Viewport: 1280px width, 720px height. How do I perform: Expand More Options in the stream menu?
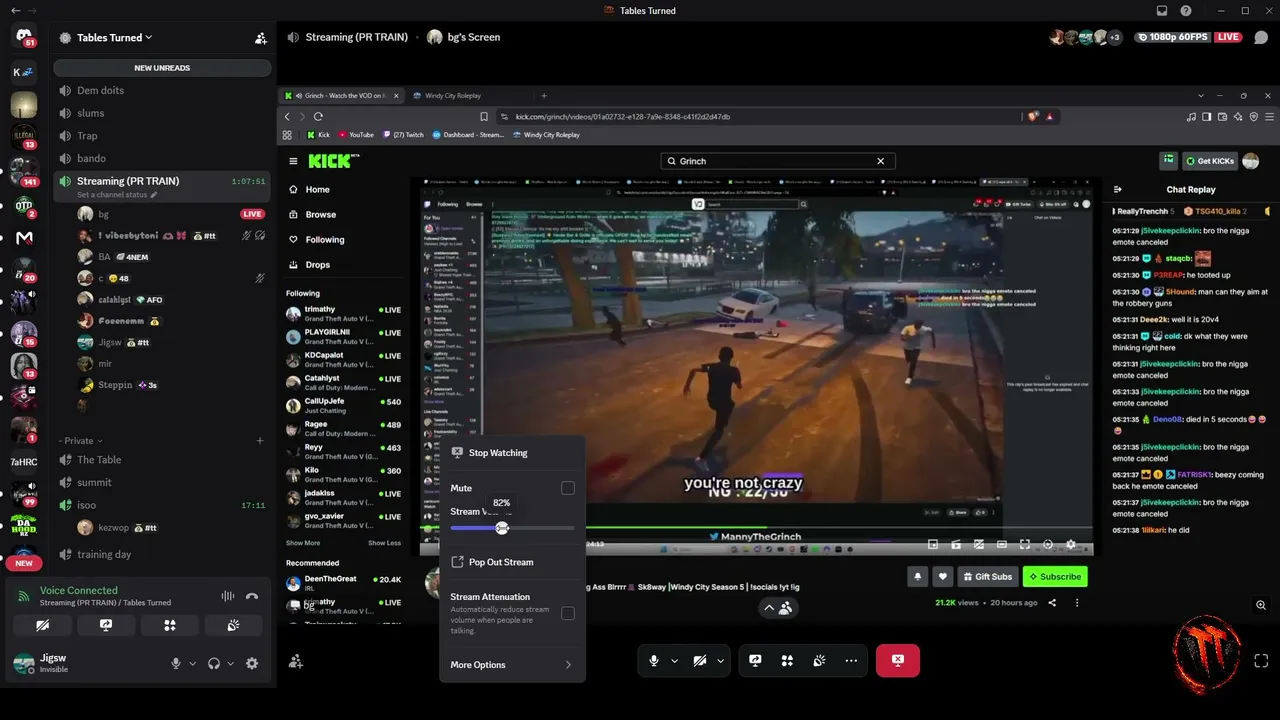pos(512,665)
